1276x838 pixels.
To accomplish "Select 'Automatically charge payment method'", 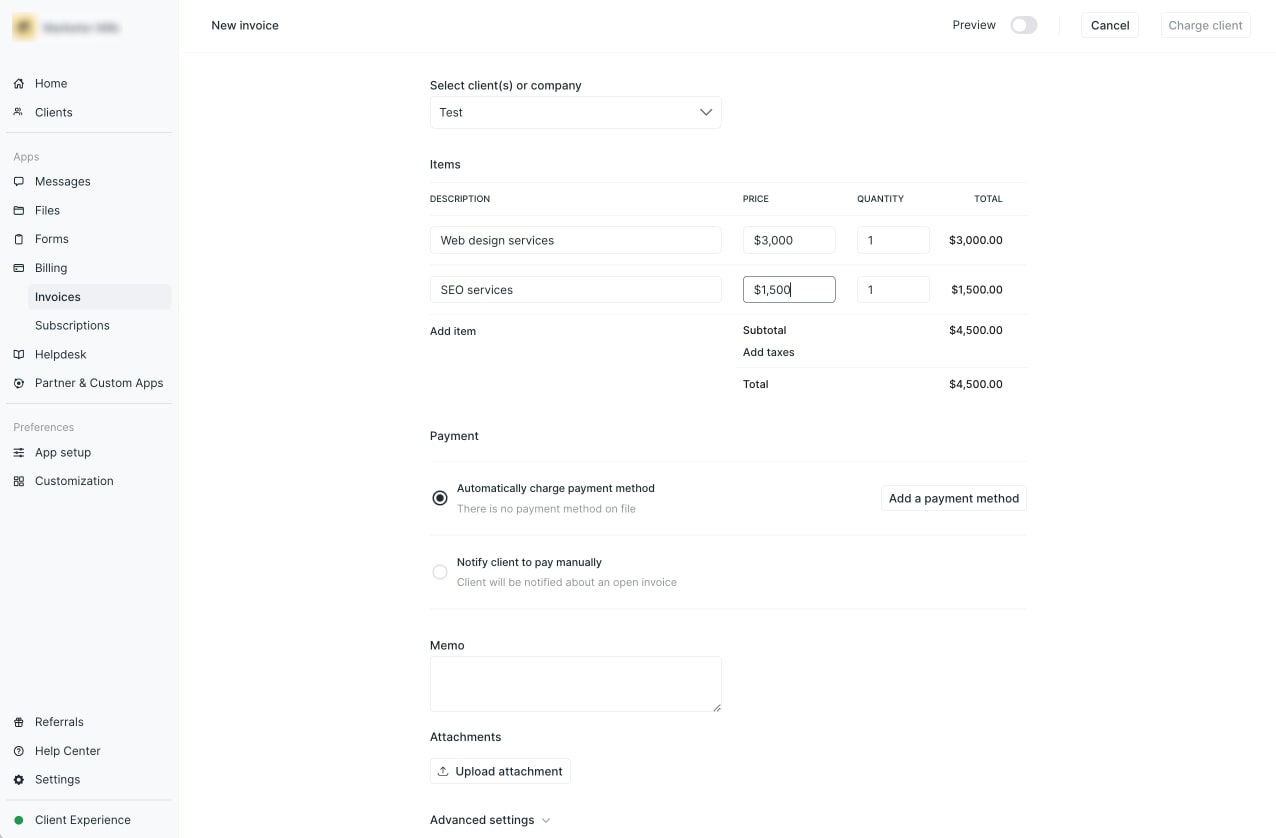I will [440, 497].
